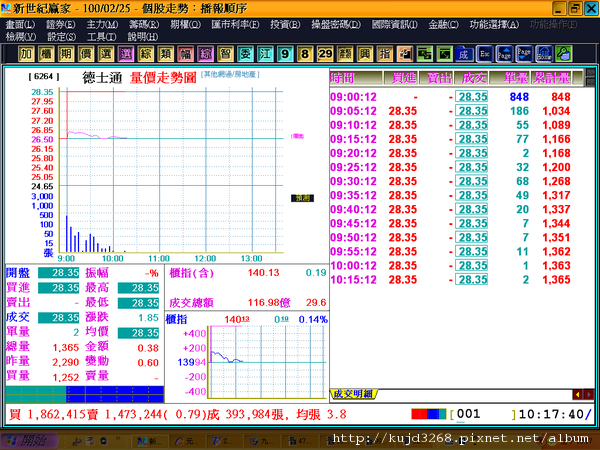600x450 pixels.
Task: Select the 10:15:12 trade row
Action: click(x=451, y=280)
